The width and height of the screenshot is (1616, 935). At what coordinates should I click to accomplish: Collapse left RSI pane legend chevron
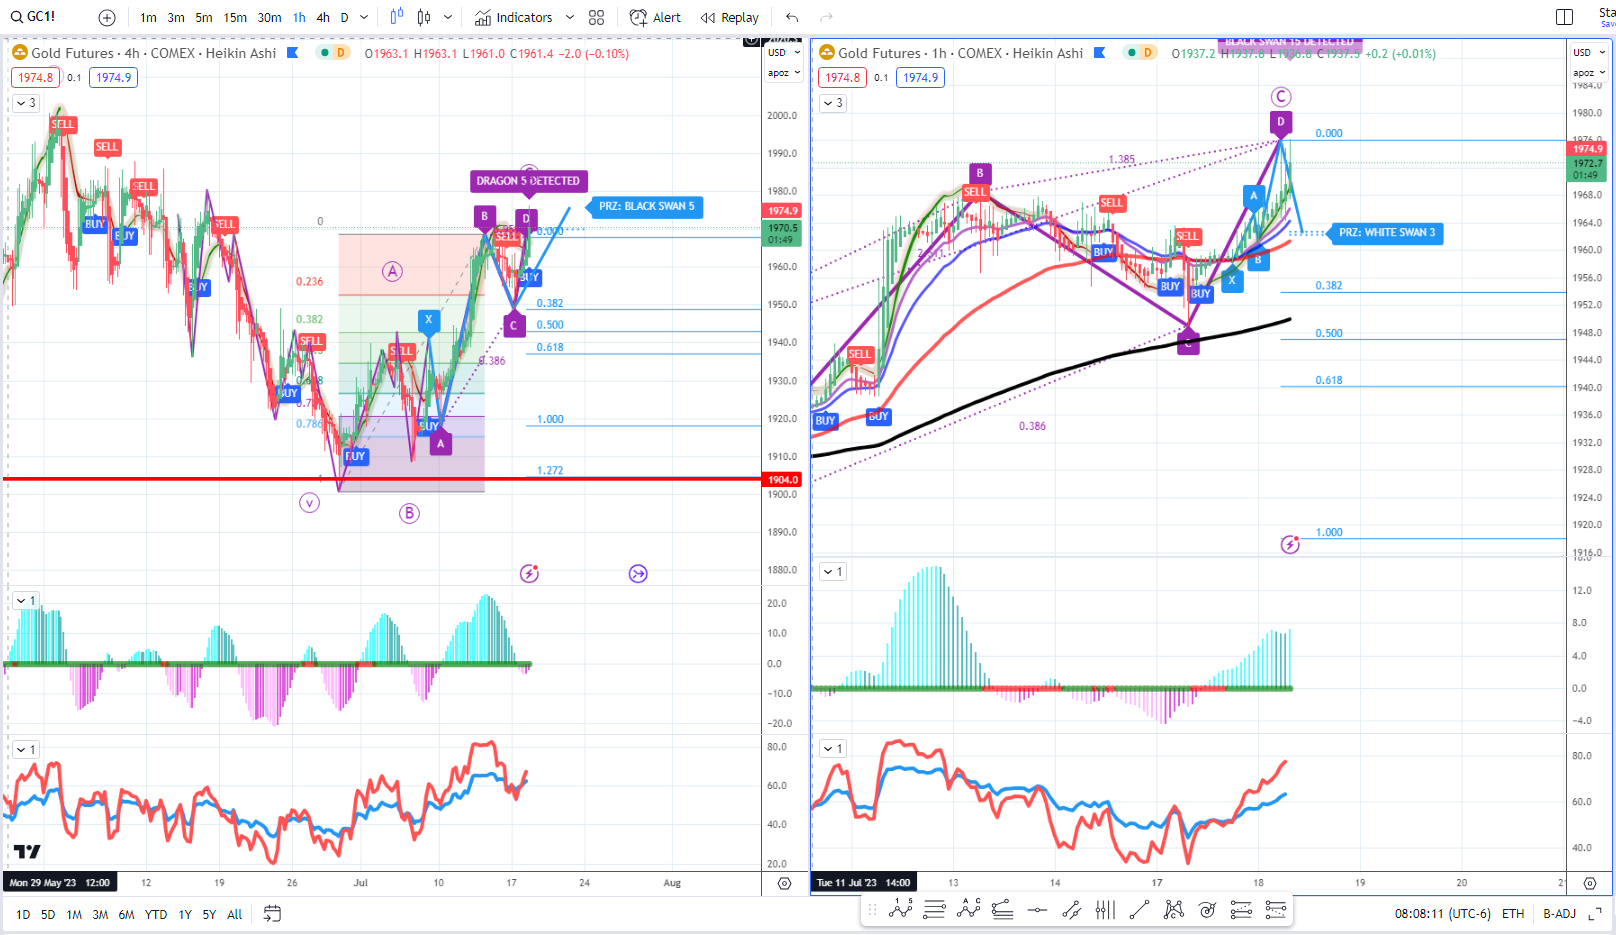(x=26, y=749)
